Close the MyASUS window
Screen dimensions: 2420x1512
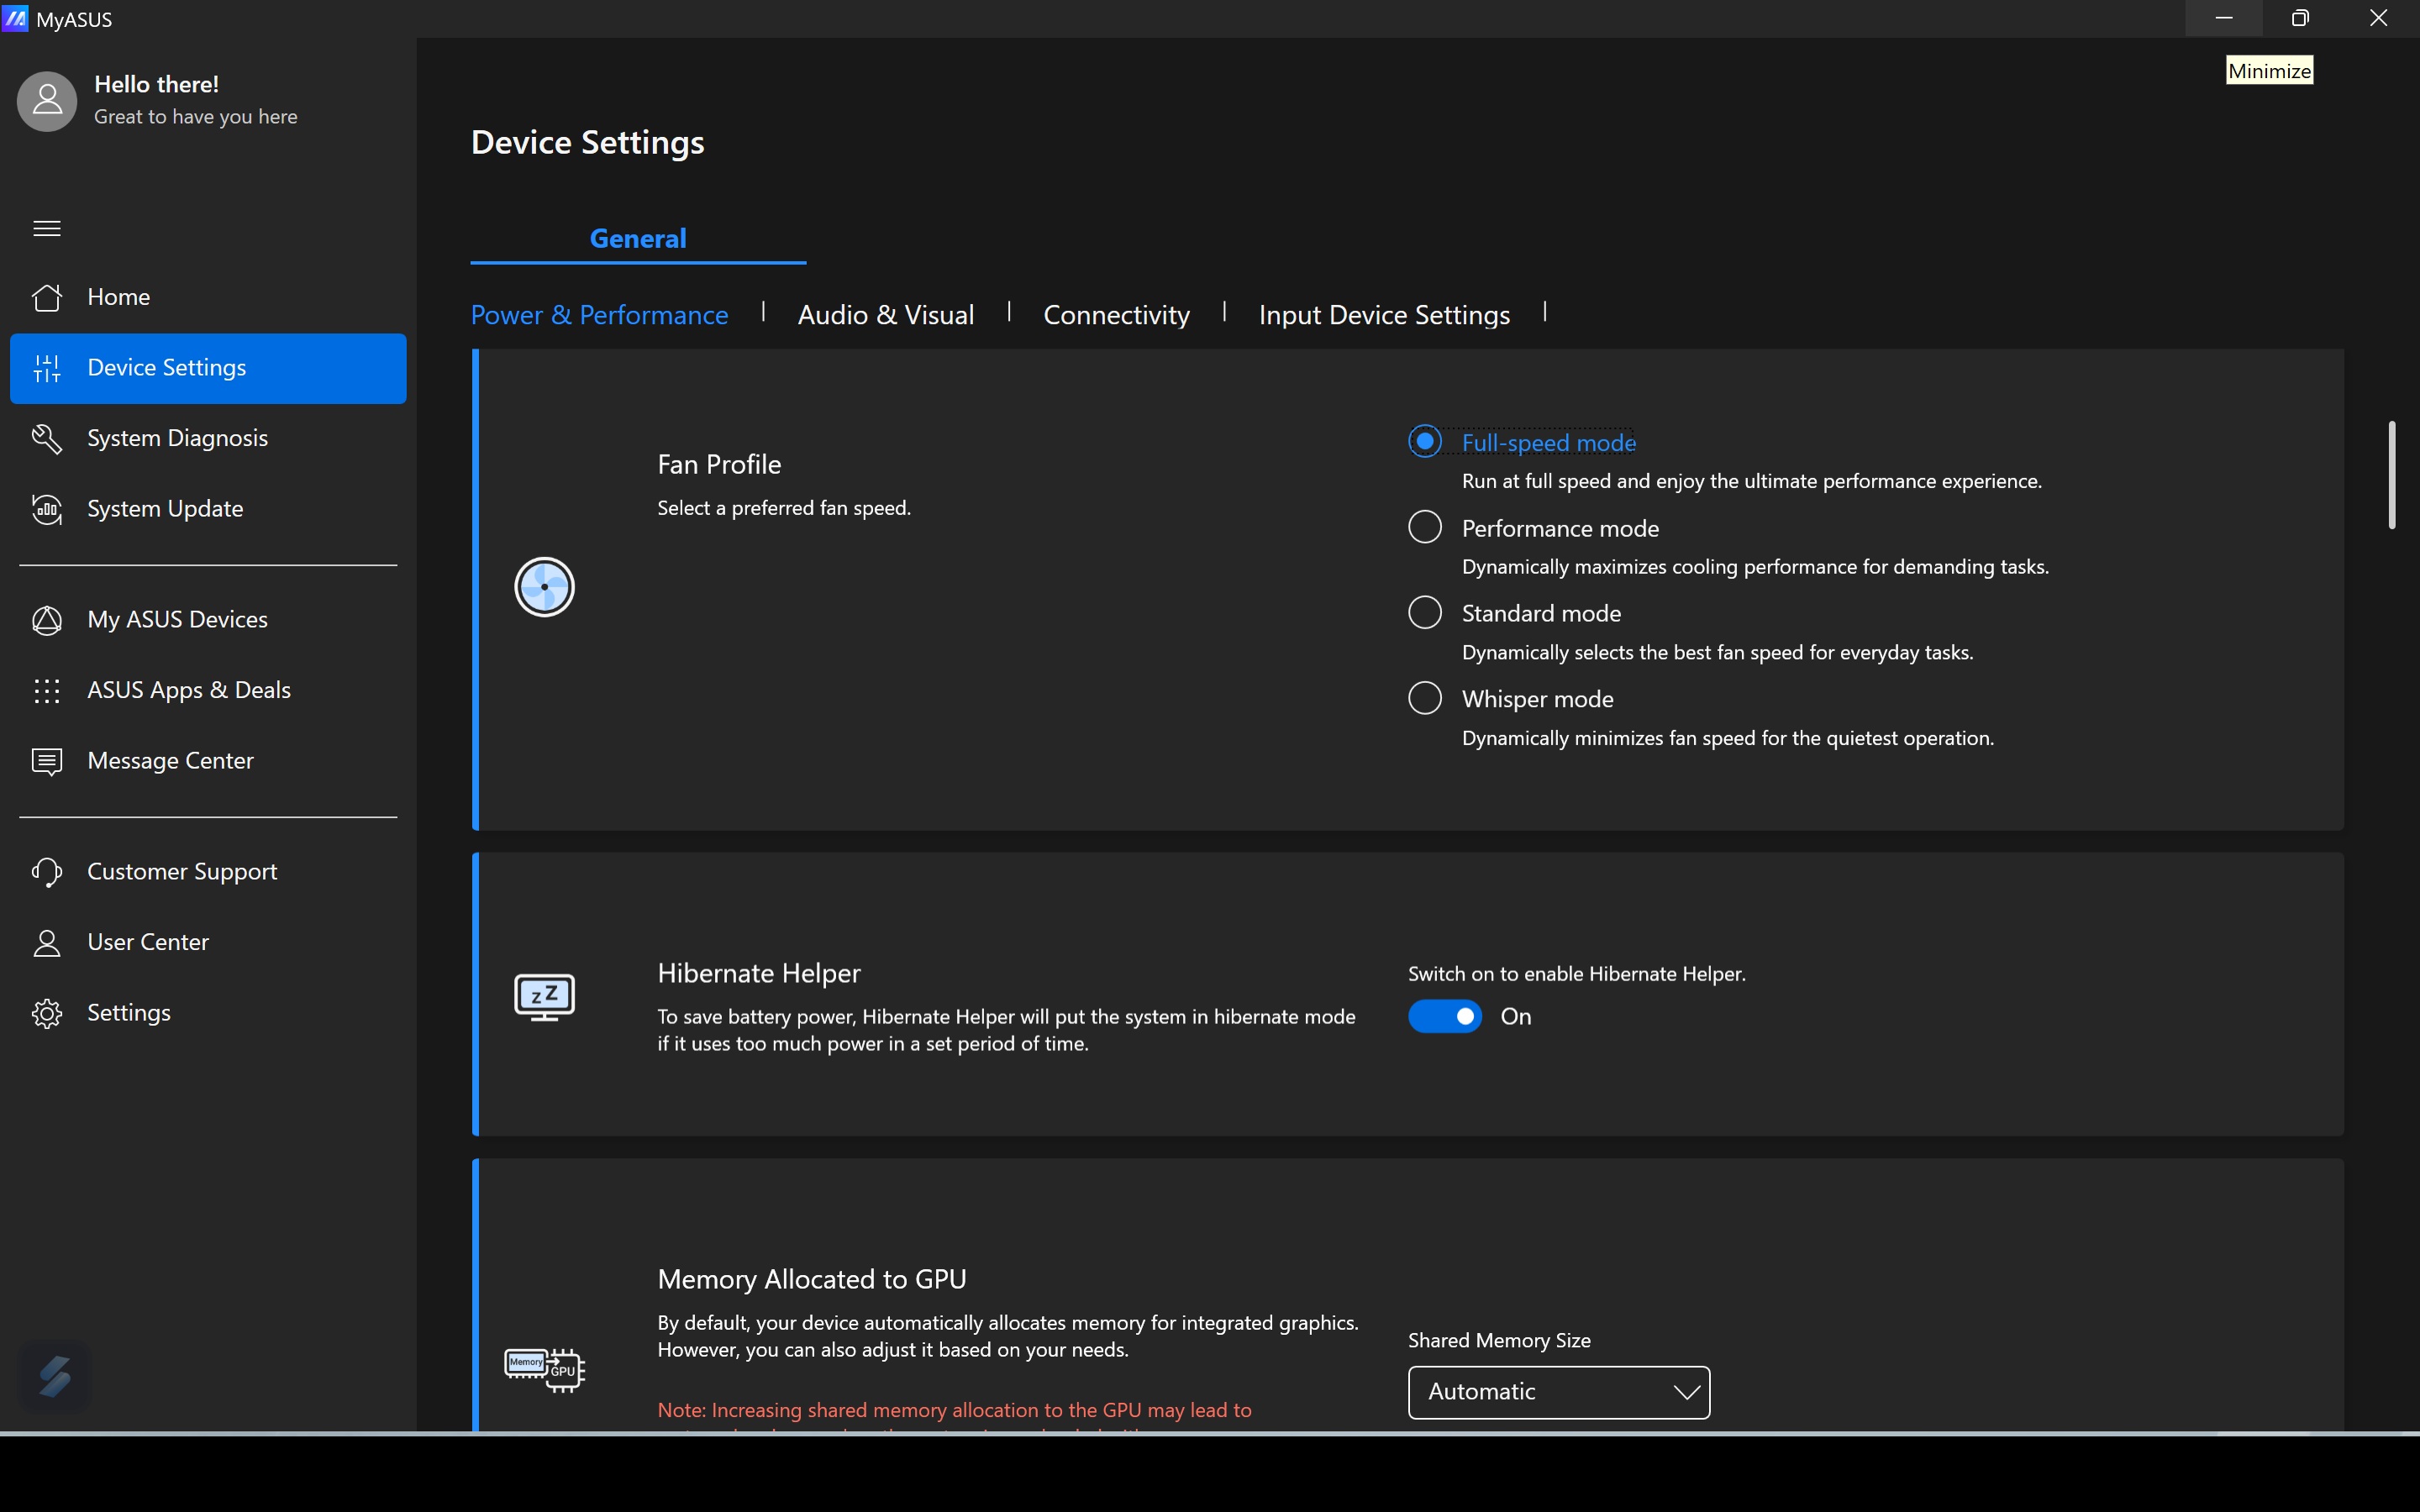[2379, 18]
